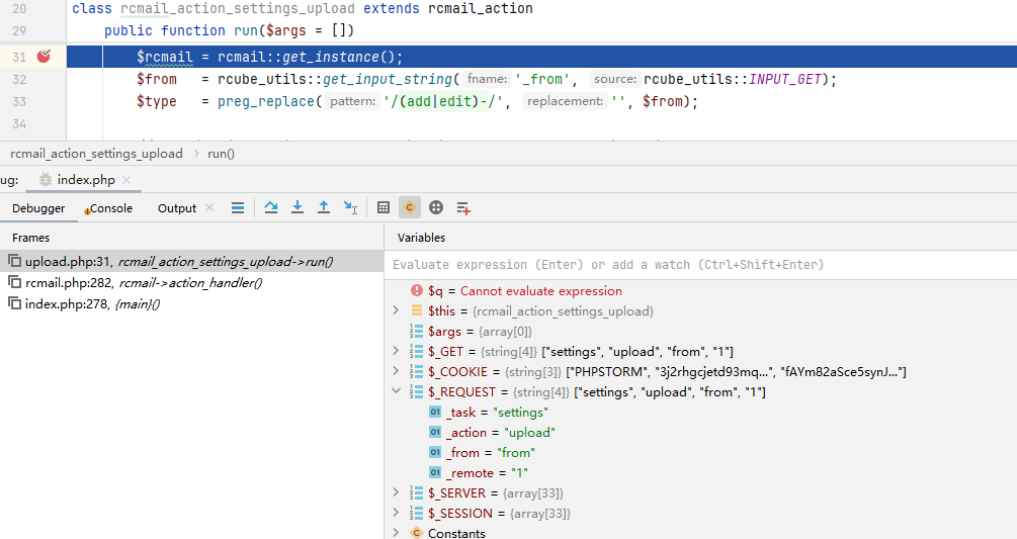Image resolution: width=1017 pixels, height=539 pixels.
Task: Switch to the Debugger tab
Action: point(38,208)
